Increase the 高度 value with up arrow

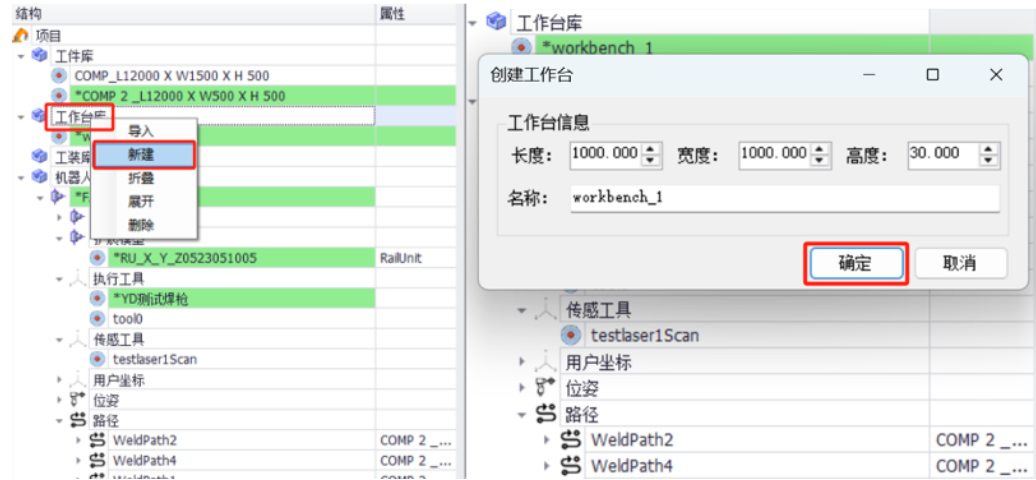(x=989, y=148)
